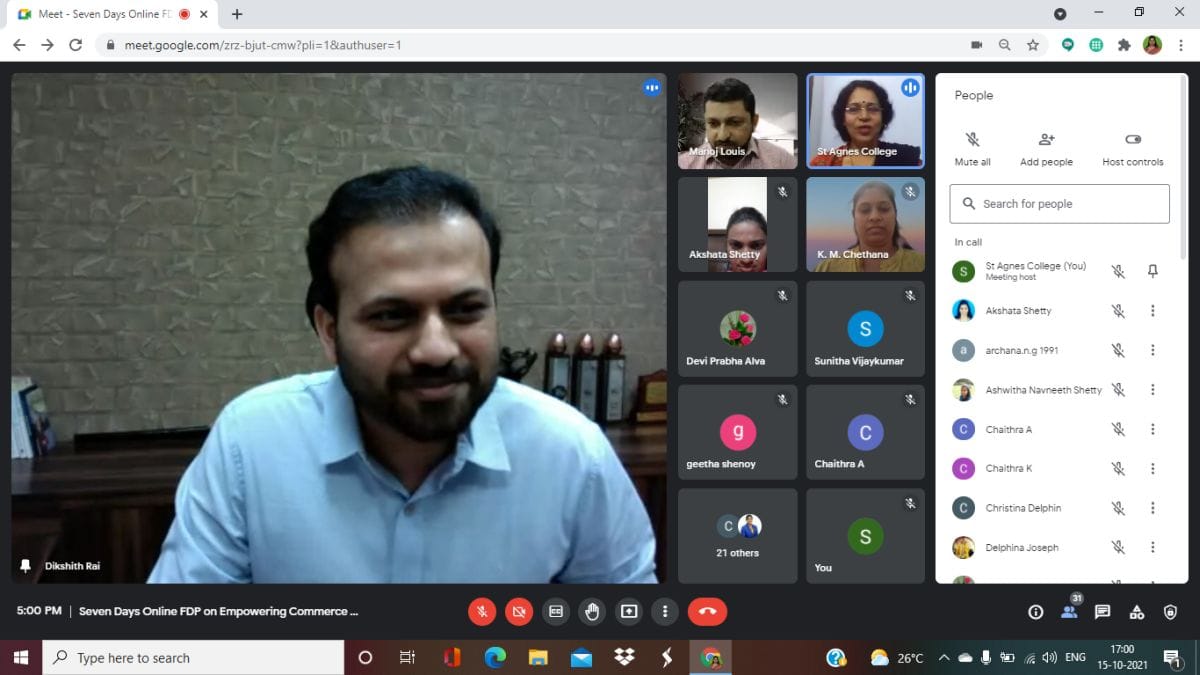The width and height of the screenshot is (1200, 675).
Task: Click the Search for people field
Action: coord(1059,204)
